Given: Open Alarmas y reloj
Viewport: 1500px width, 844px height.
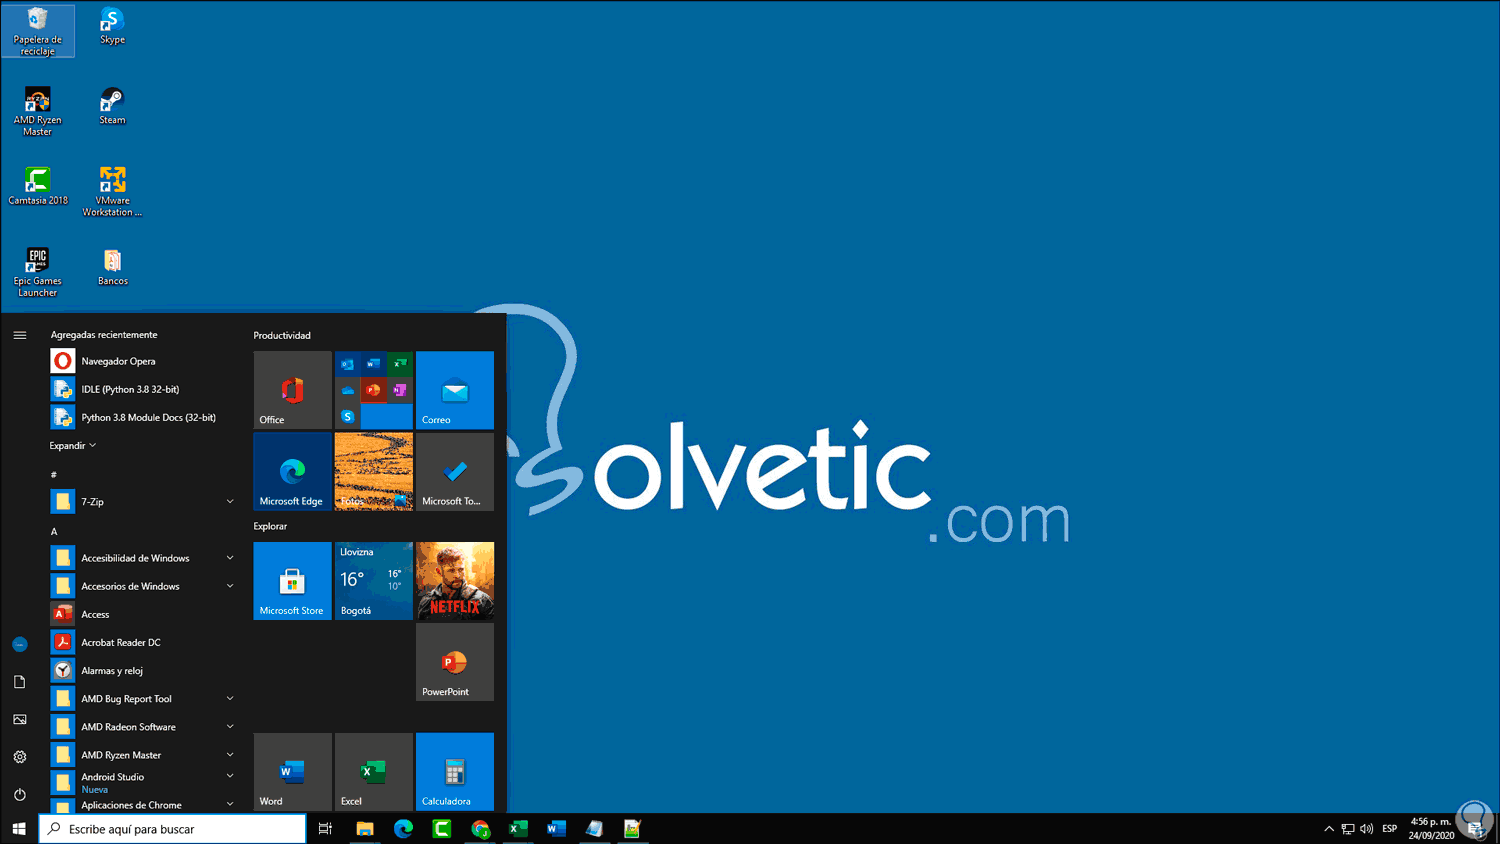Looking at the screenshot, I should (x=143, y=670).
